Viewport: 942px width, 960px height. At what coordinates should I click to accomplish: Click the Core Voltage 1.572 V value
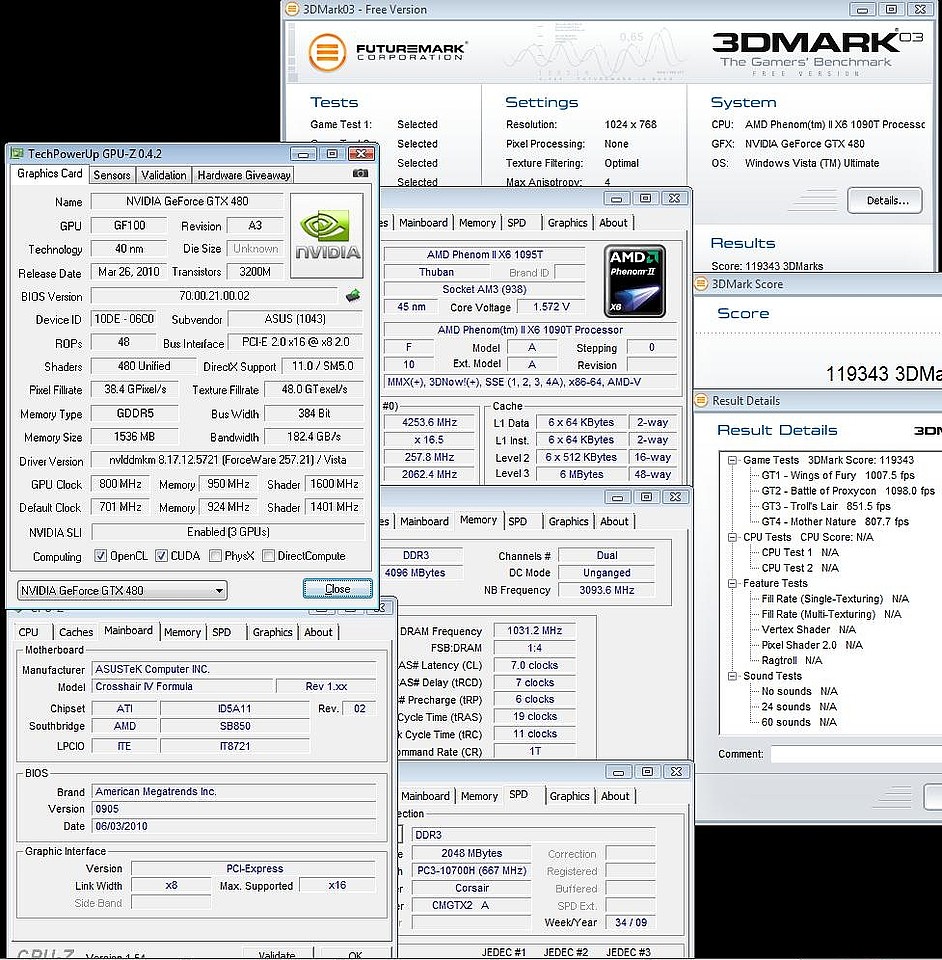551,307
